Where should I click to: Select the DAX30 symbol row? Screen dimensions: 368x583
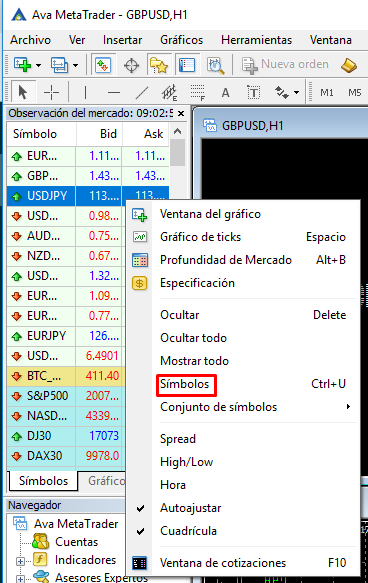tap(67, 456)
